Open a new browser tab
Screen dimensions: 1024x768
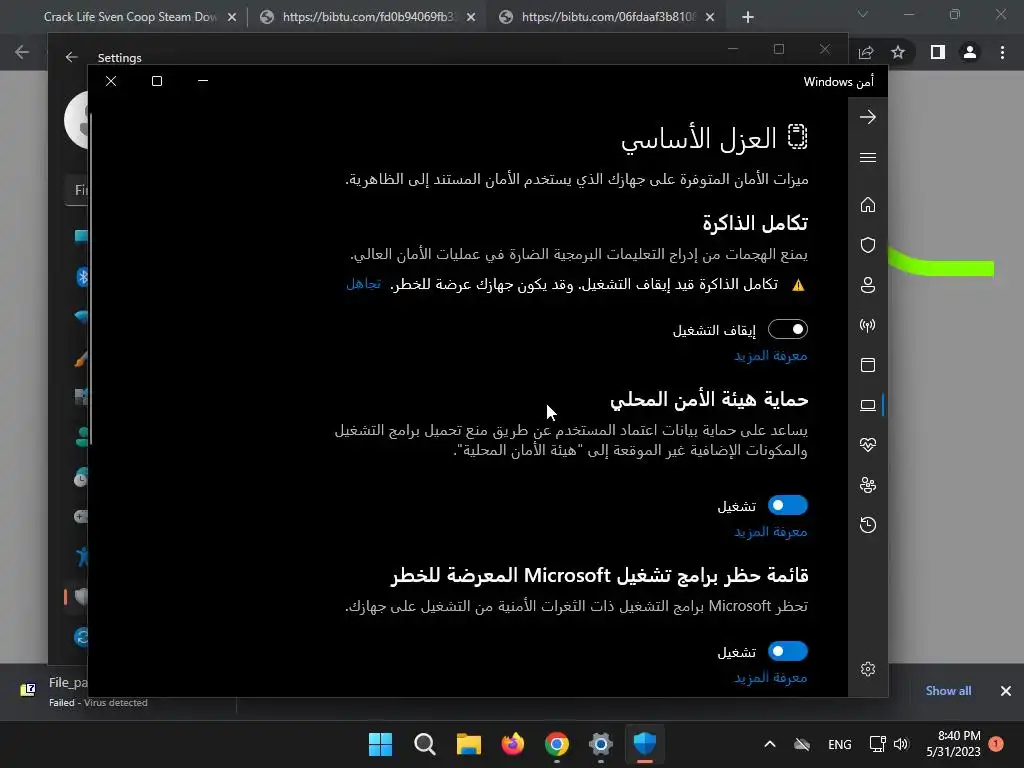pyautogui.click(x=748, y=18)
